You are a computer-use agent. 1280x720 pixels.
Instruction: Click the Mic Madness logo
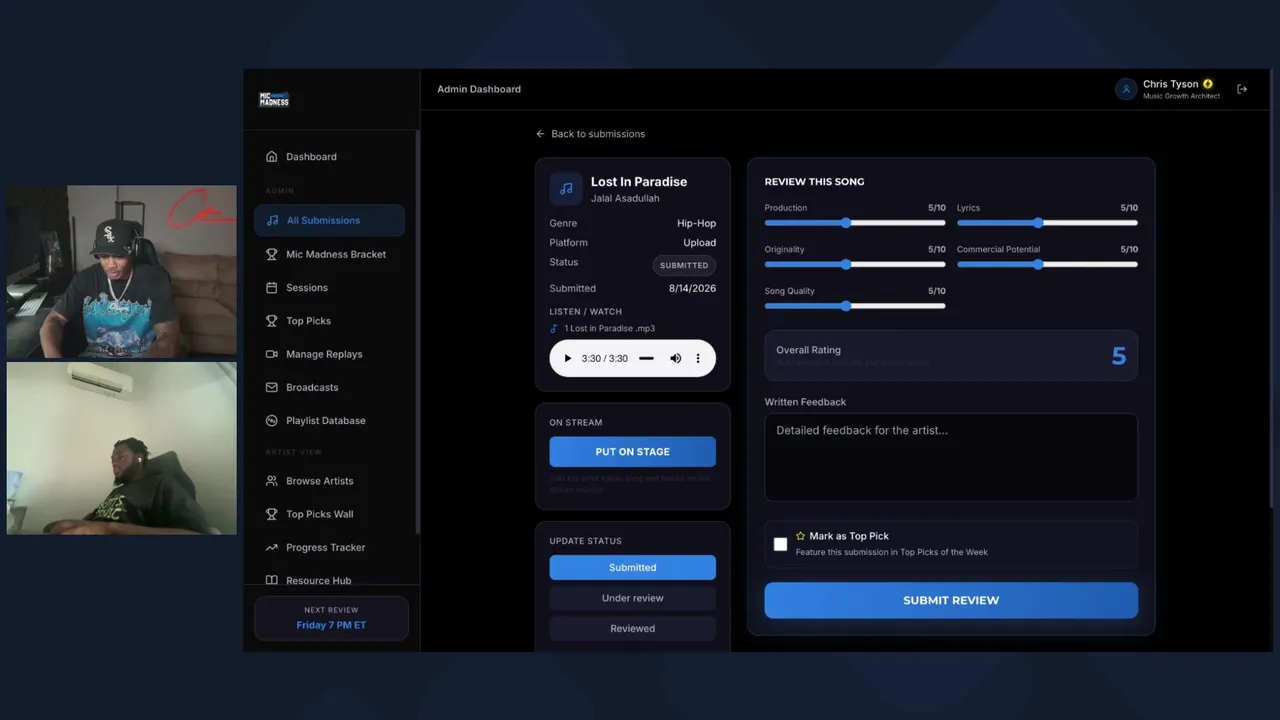[x=274, y=99]
